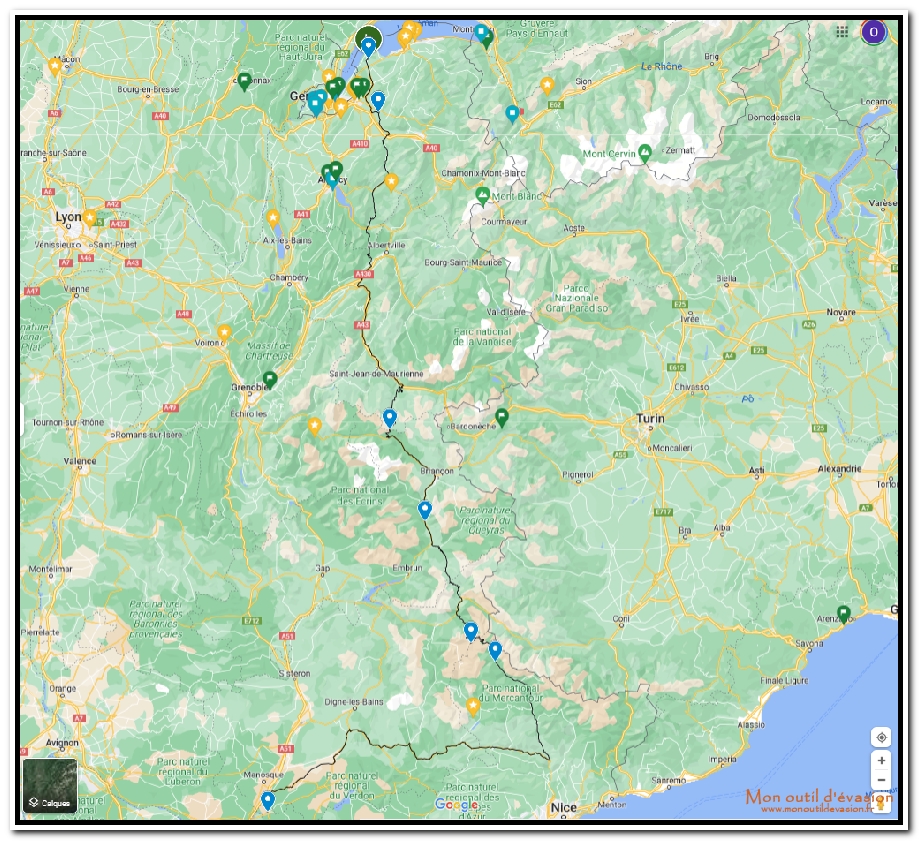Select the green flag marker near Grenoble

click(x=269, y=379)
